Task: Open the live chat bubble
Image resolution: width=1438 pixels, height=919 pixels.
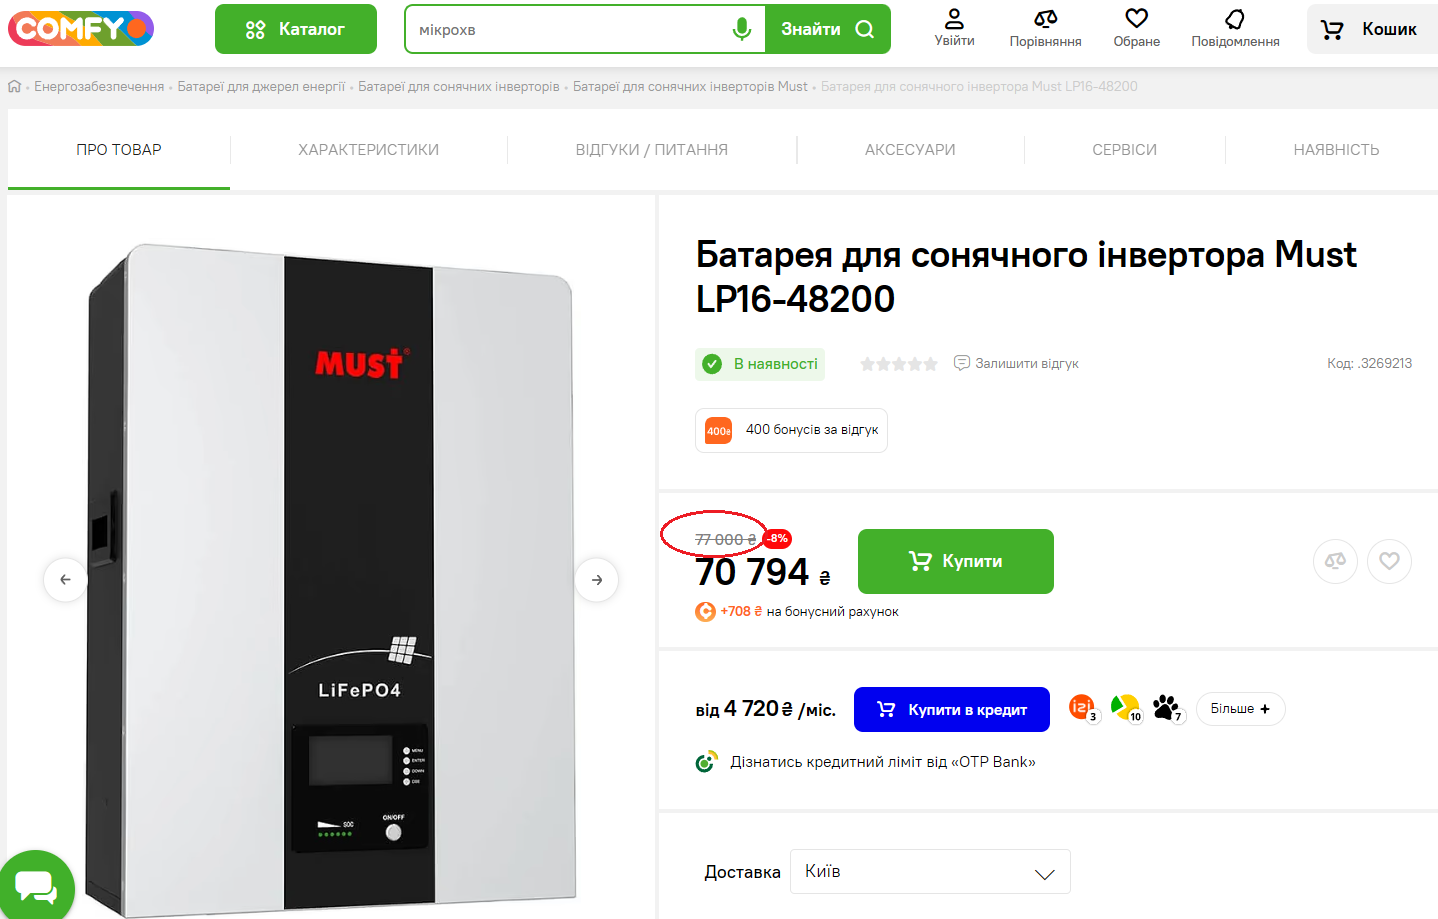Action: [x=36, y=887]
